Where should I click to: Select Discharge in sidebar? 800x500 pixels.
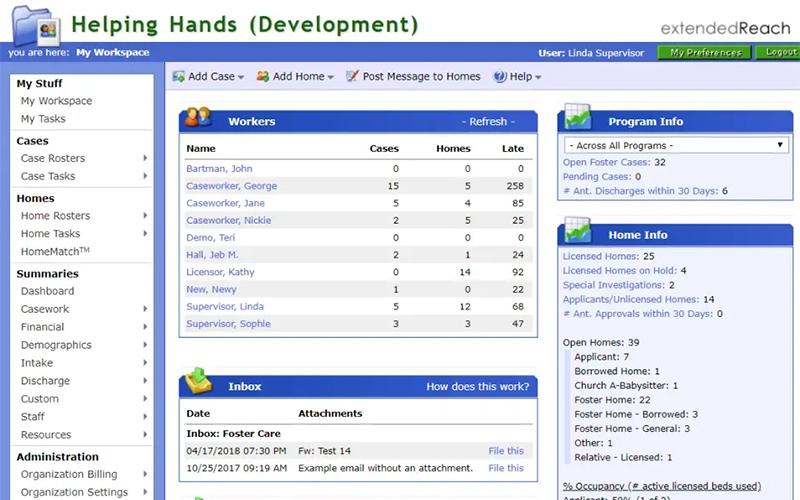pos(45,381)
